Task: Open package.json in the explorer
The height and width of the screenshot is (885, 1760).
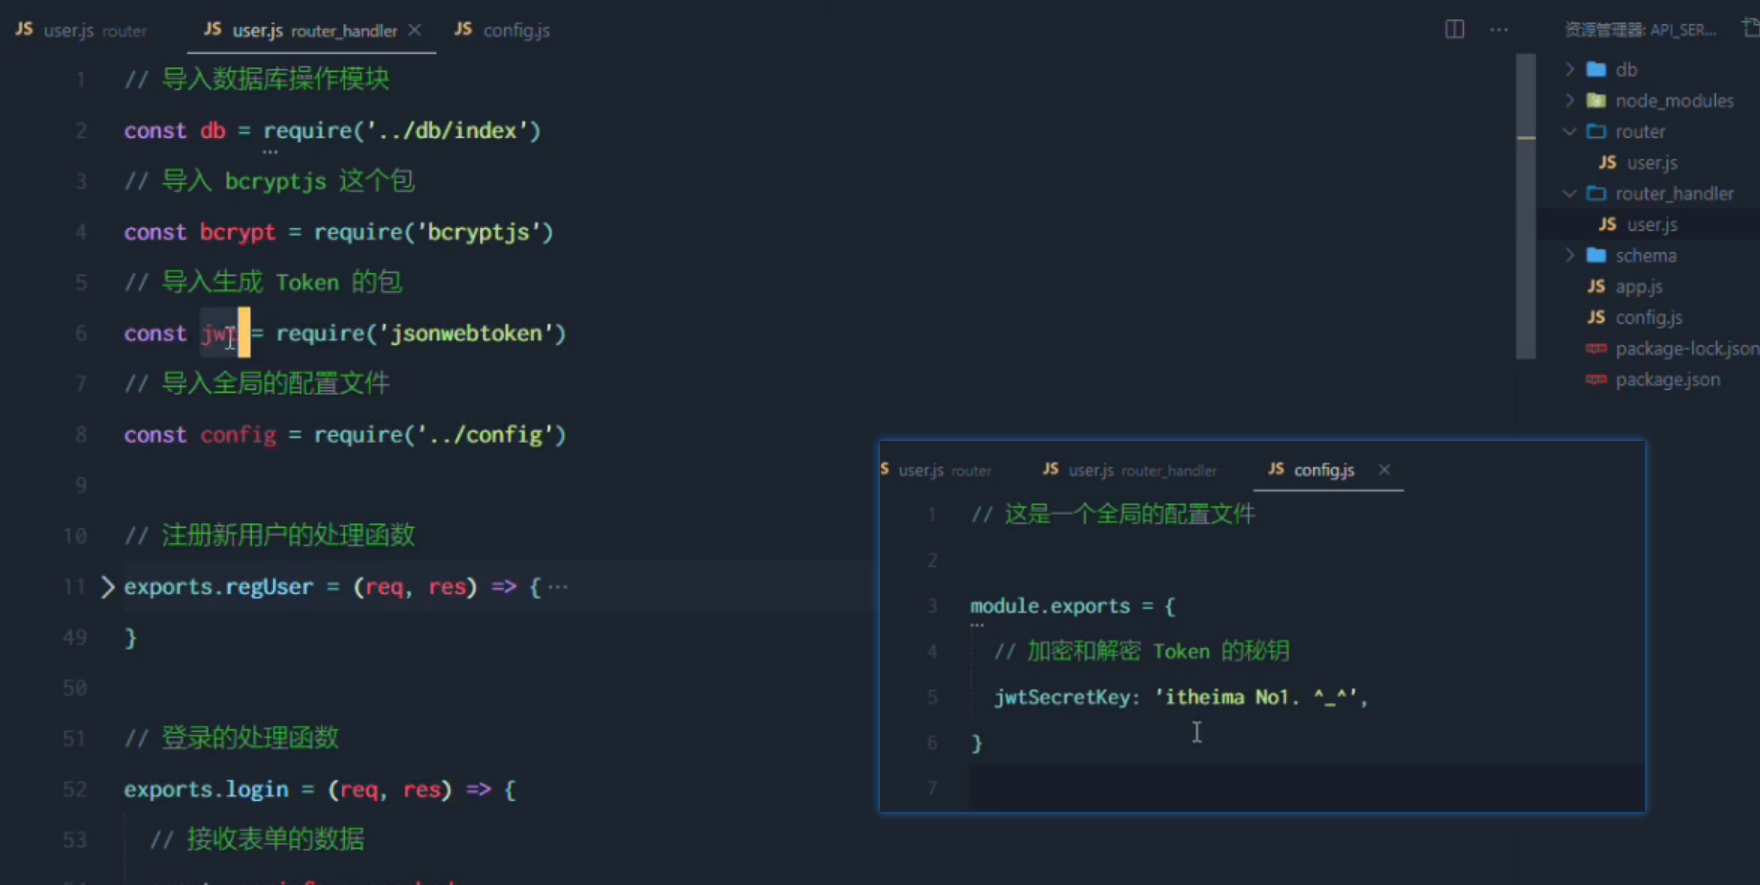Action: pyautogui.click(x=1668, y=379)
